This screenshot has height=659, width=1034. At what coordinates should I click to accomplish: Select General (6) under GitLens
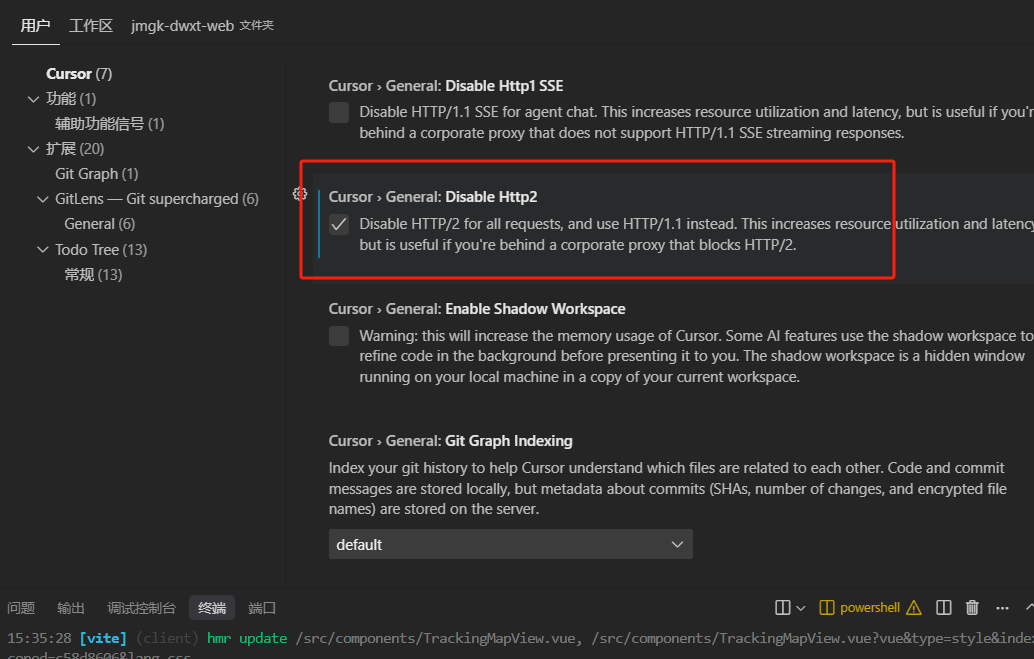coord(100,224)
